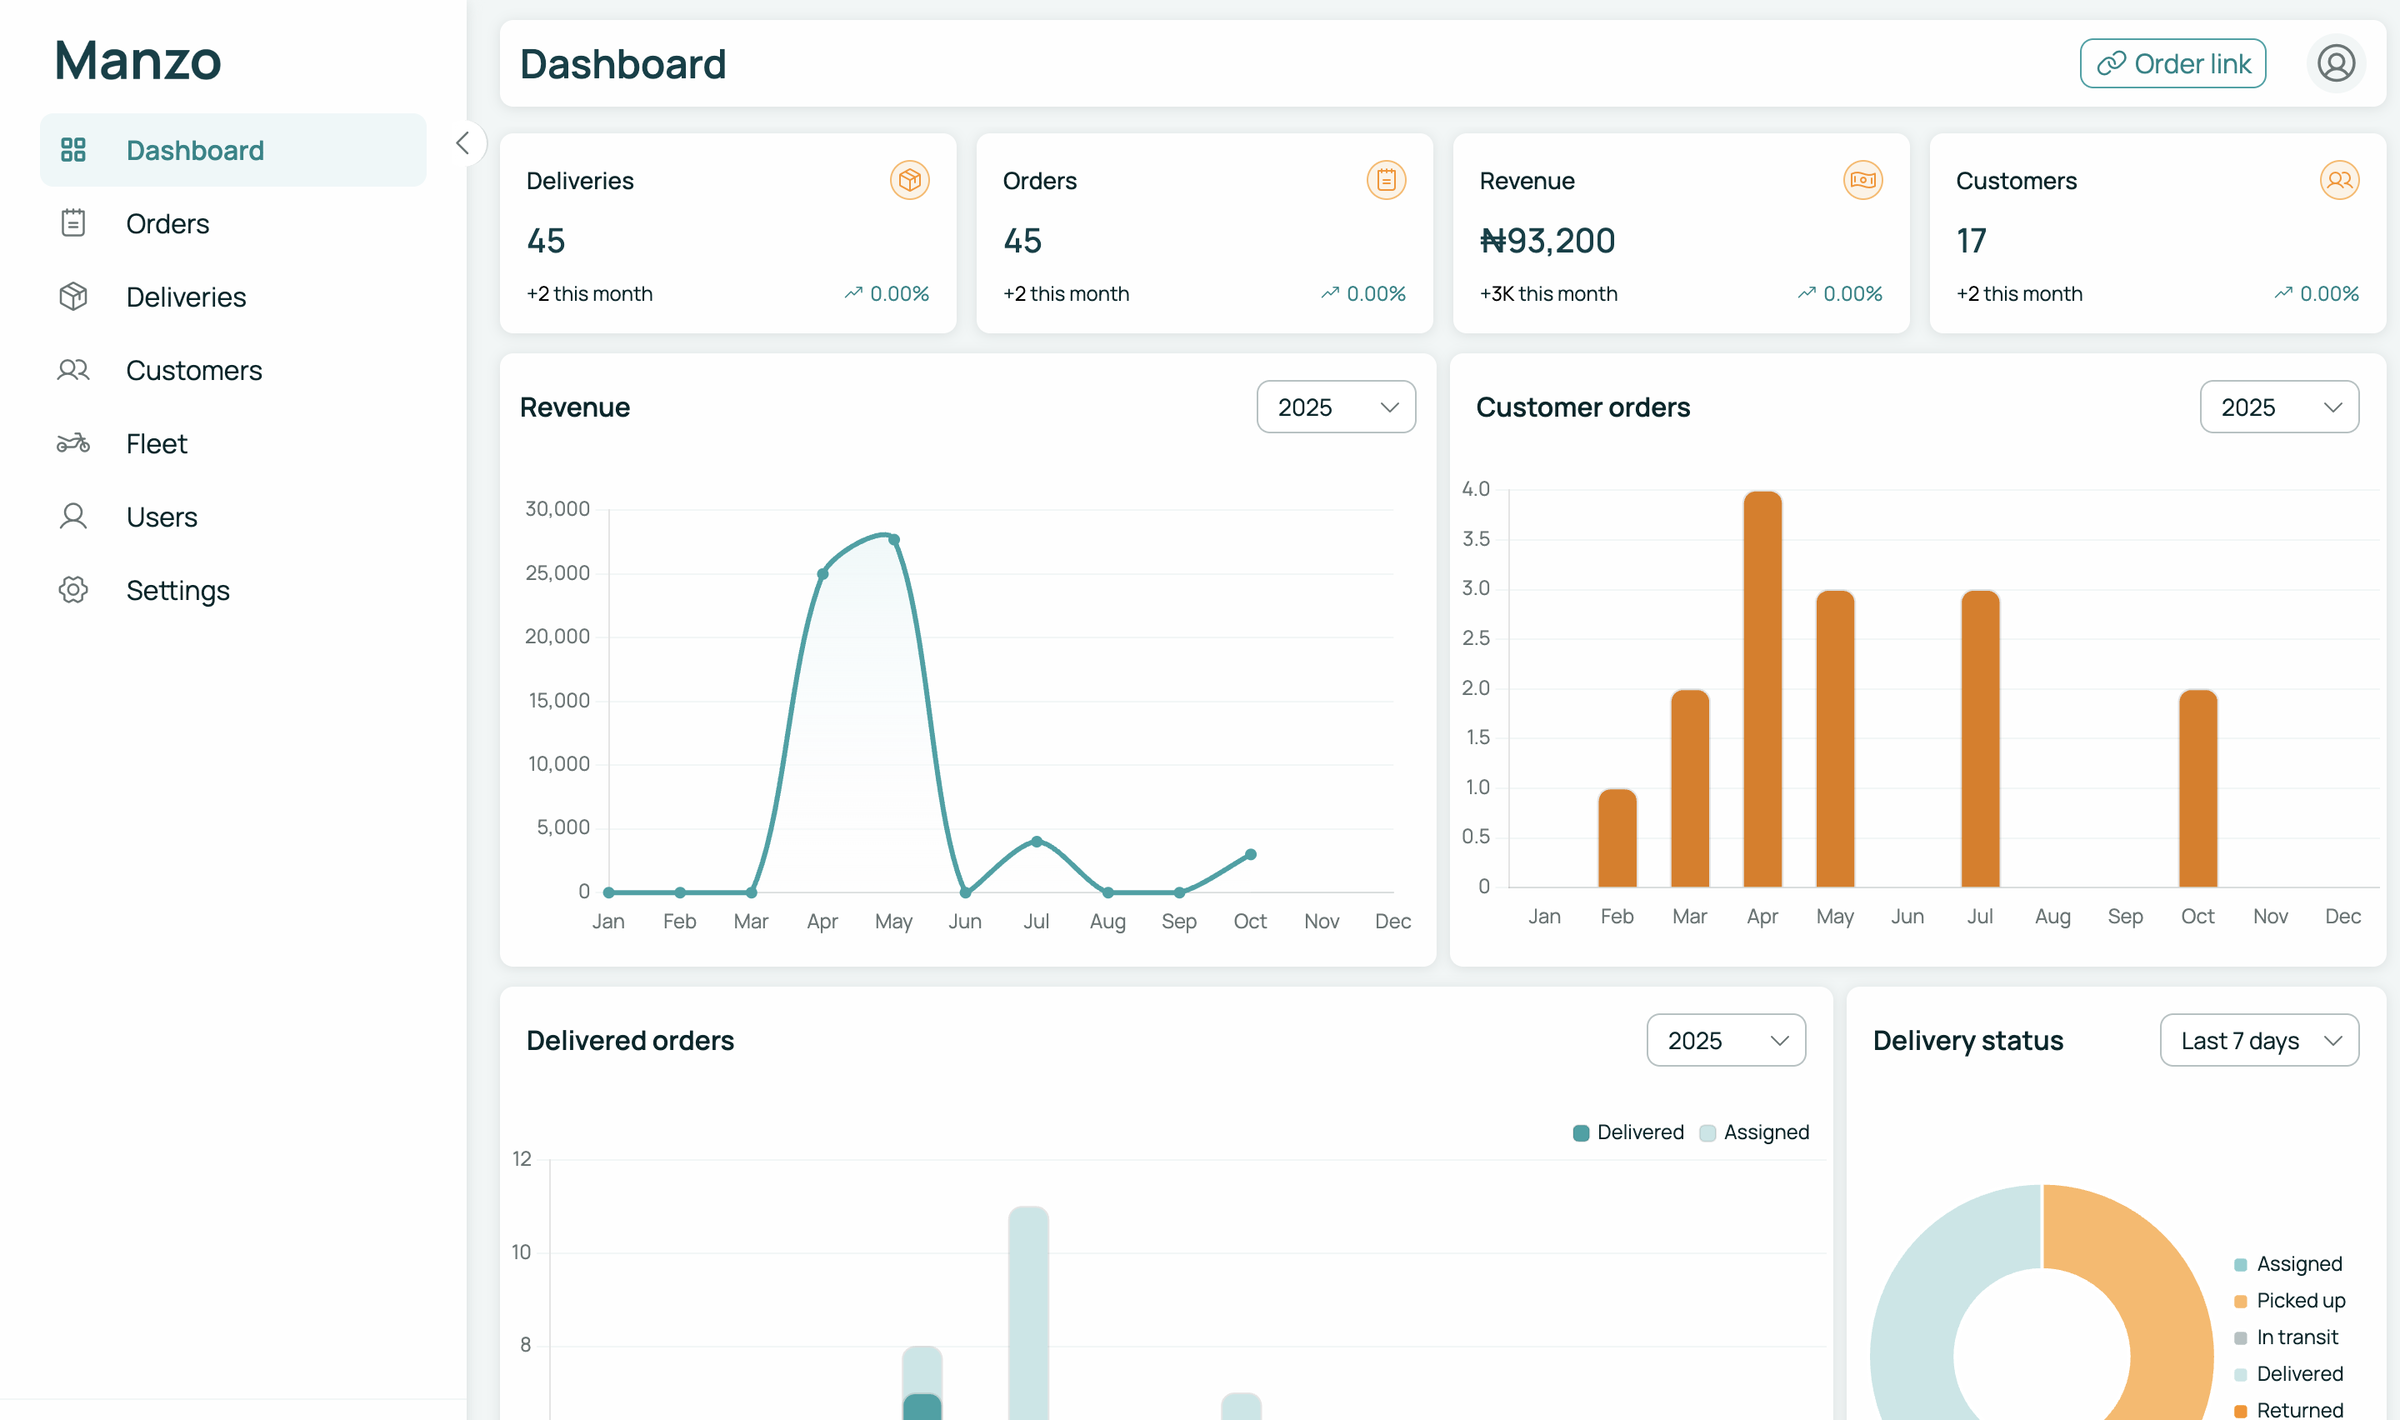This screenshot has height=1420, width=2400.
Task: Click the April bar in Customer orders
Action: (x=1762, y=690)
